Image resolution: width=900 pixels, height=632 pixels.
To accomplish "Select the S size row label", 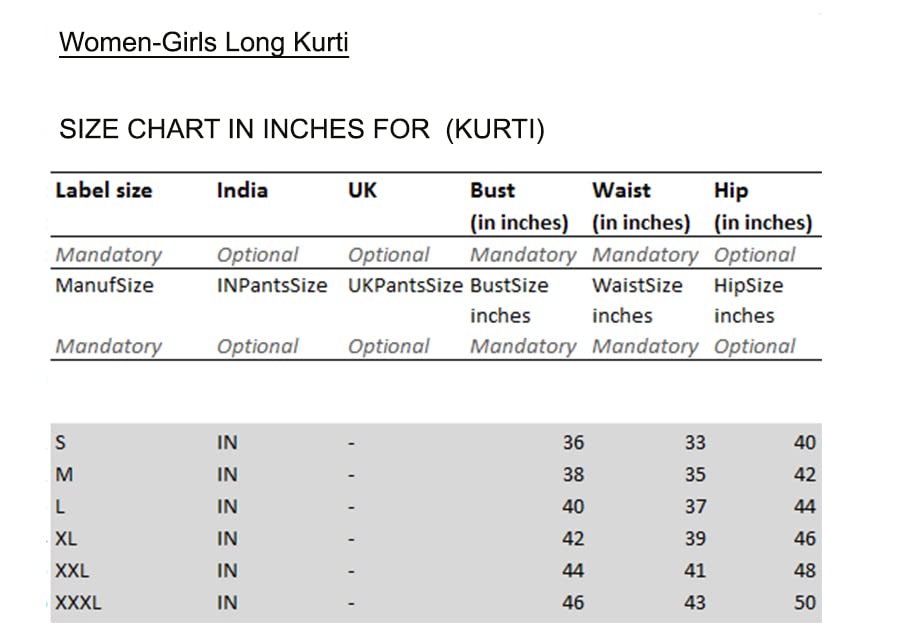I will [61, 442].
